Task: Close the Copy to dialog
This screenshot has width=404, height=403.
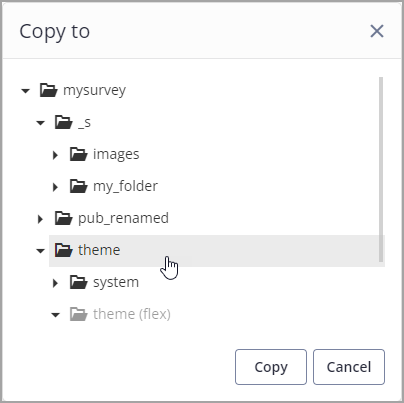Action: point(377,31)
